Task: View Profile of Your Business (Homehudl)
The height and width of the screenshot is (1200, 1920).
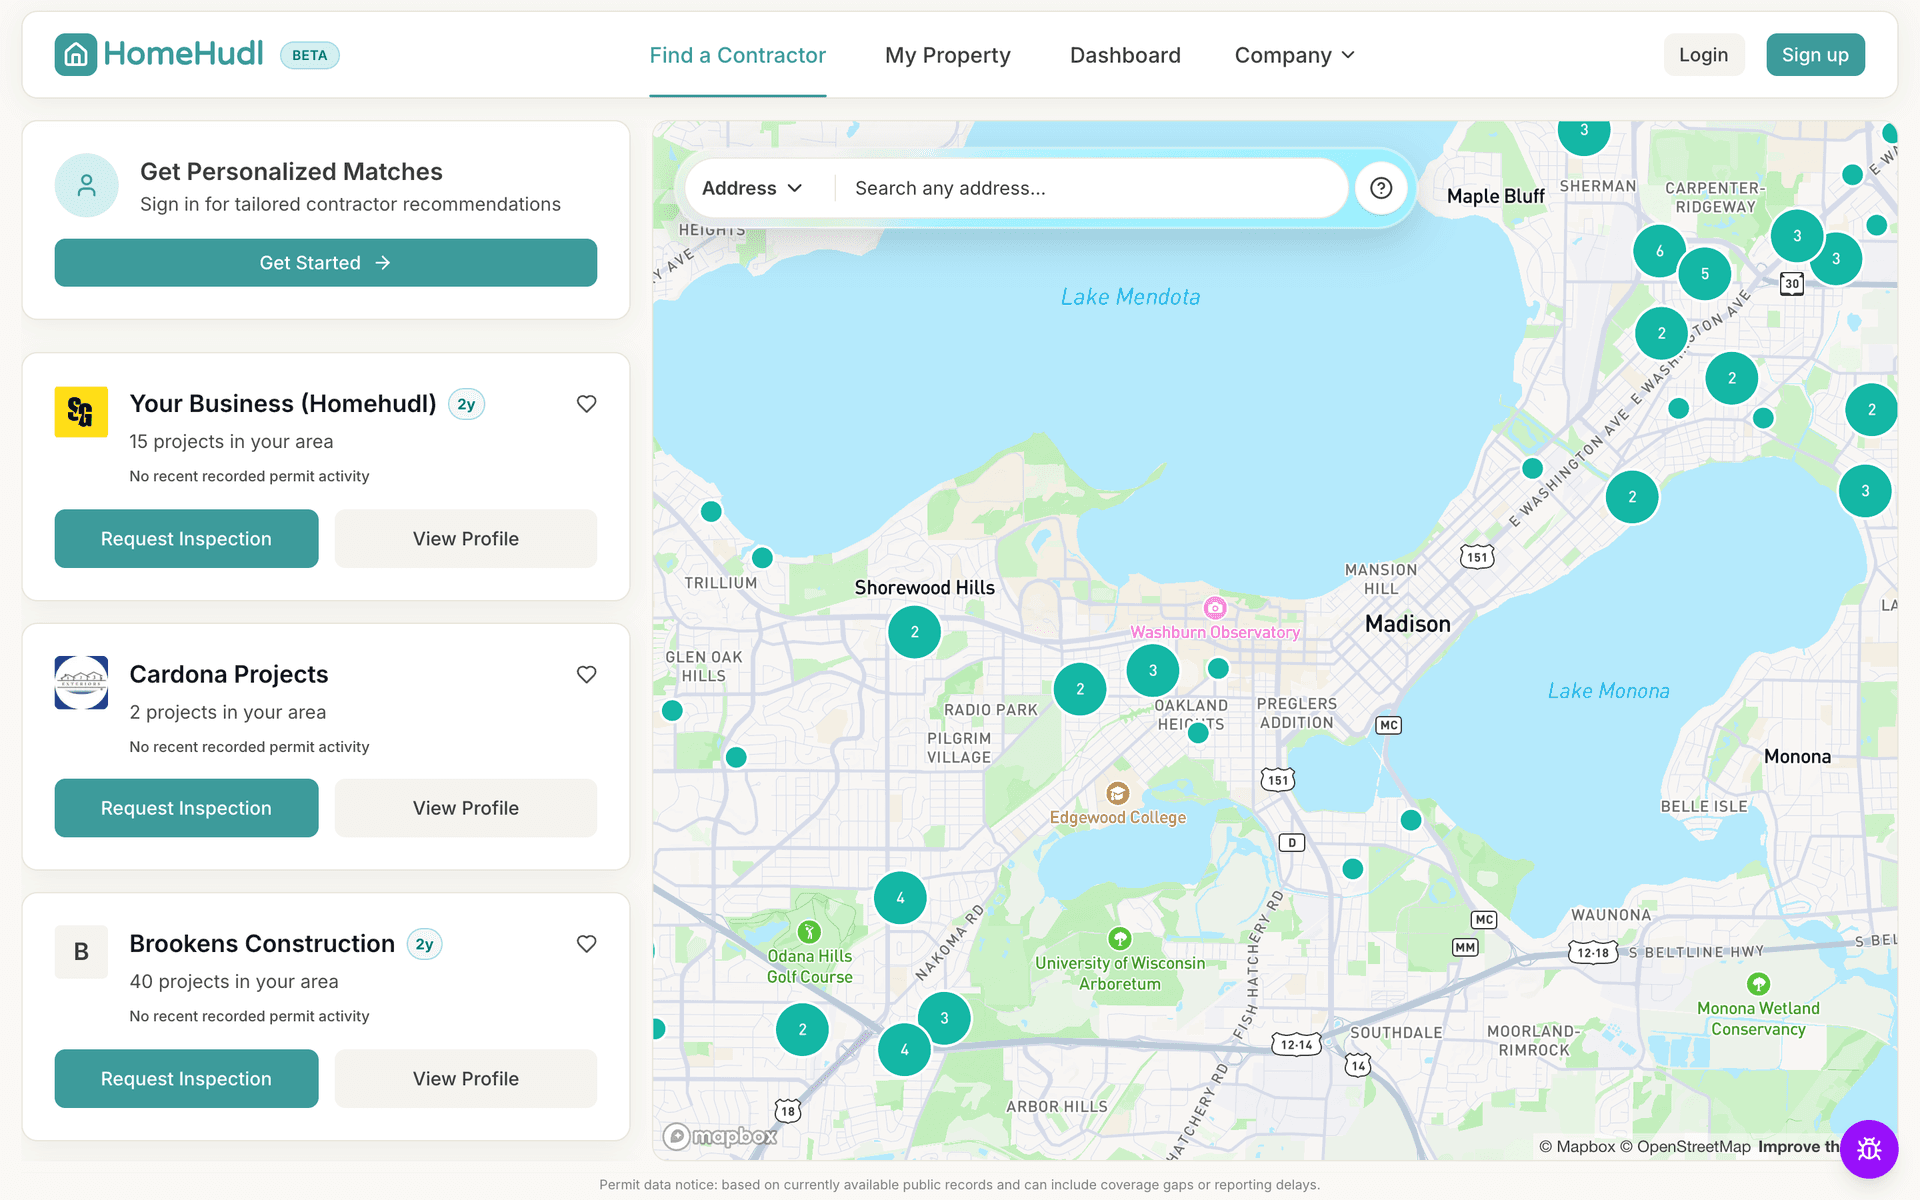Action: [466, 539]
